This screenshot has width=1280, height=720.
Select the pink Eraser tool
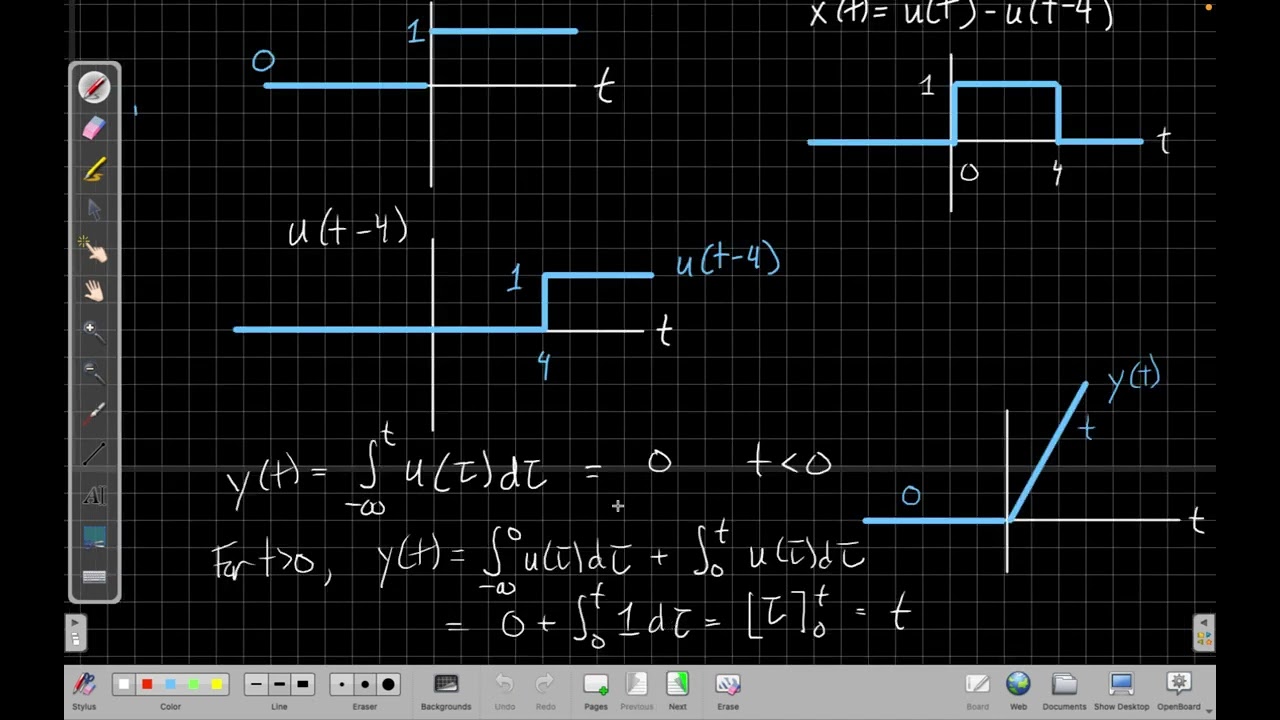click(x=94, y=128)
